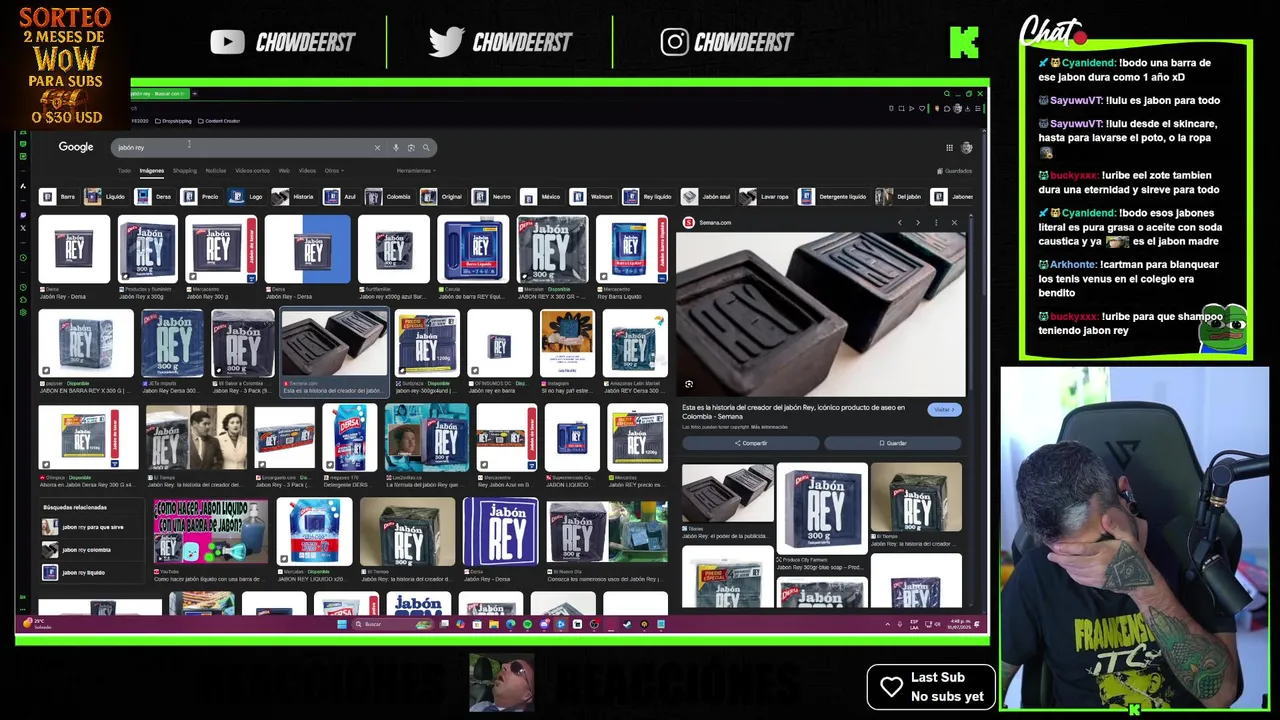
Task: Open Steam from the Windows taskbar
Action: coord(627,624)
